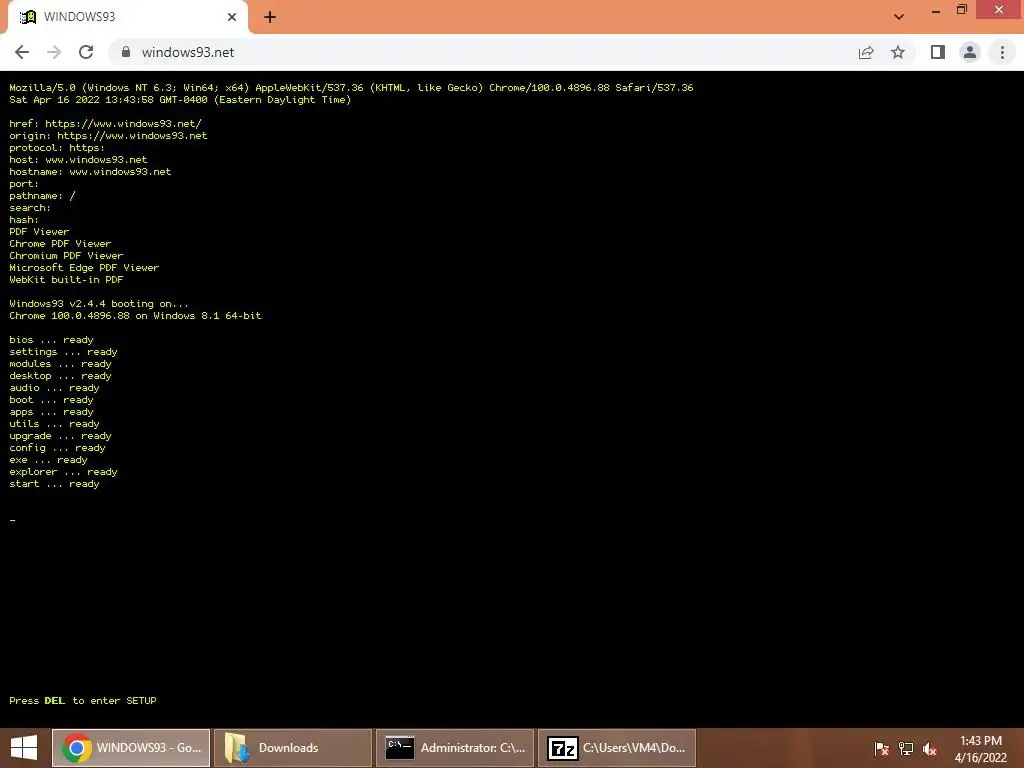
Task: Open the Downloads folder taskbar item
Action: point(293,748)
